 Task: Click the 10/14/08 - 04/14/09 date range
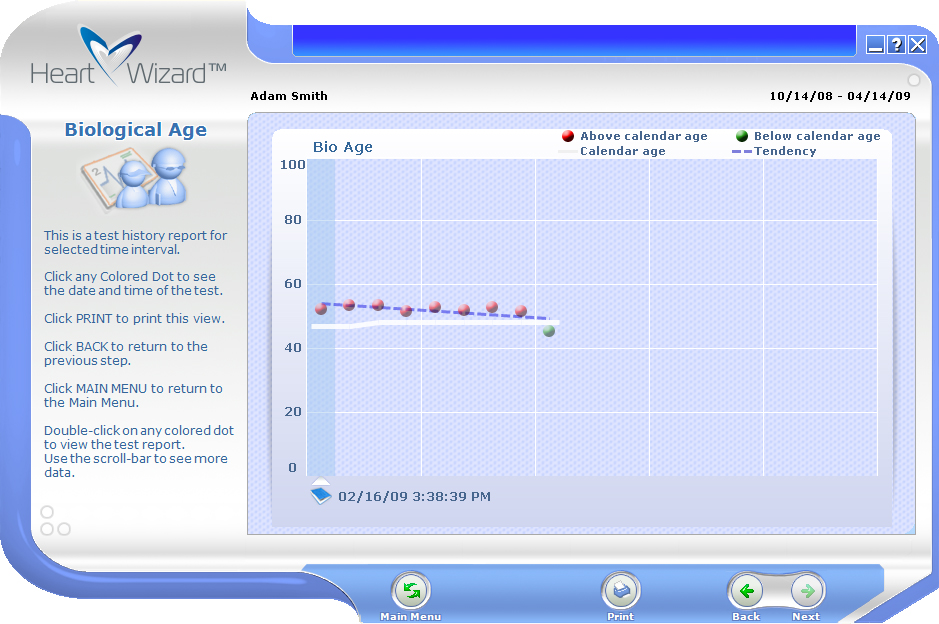click(x=839, y=96)
